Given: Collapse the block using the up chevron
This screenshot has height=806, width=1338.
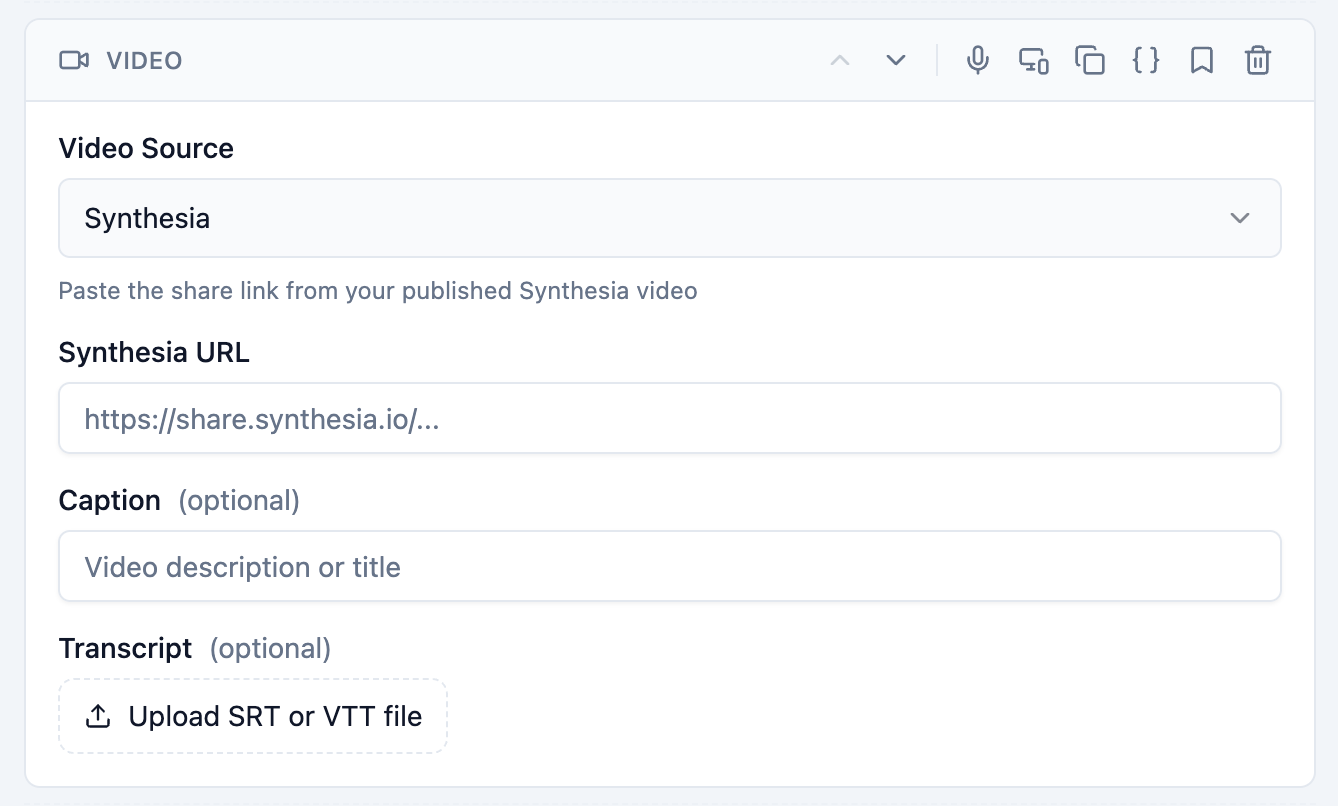Looking at the screenshot, I should 840,60.
